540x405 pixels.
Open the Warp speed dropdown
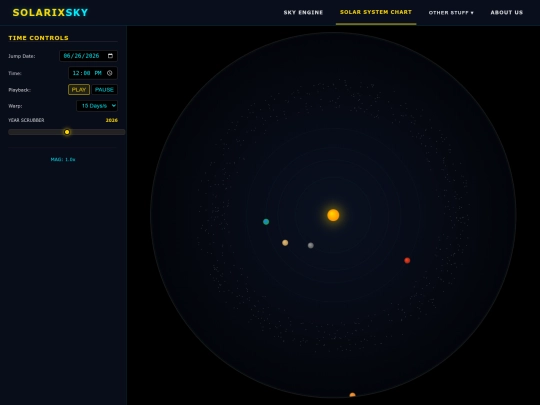(x=97, y=106)
